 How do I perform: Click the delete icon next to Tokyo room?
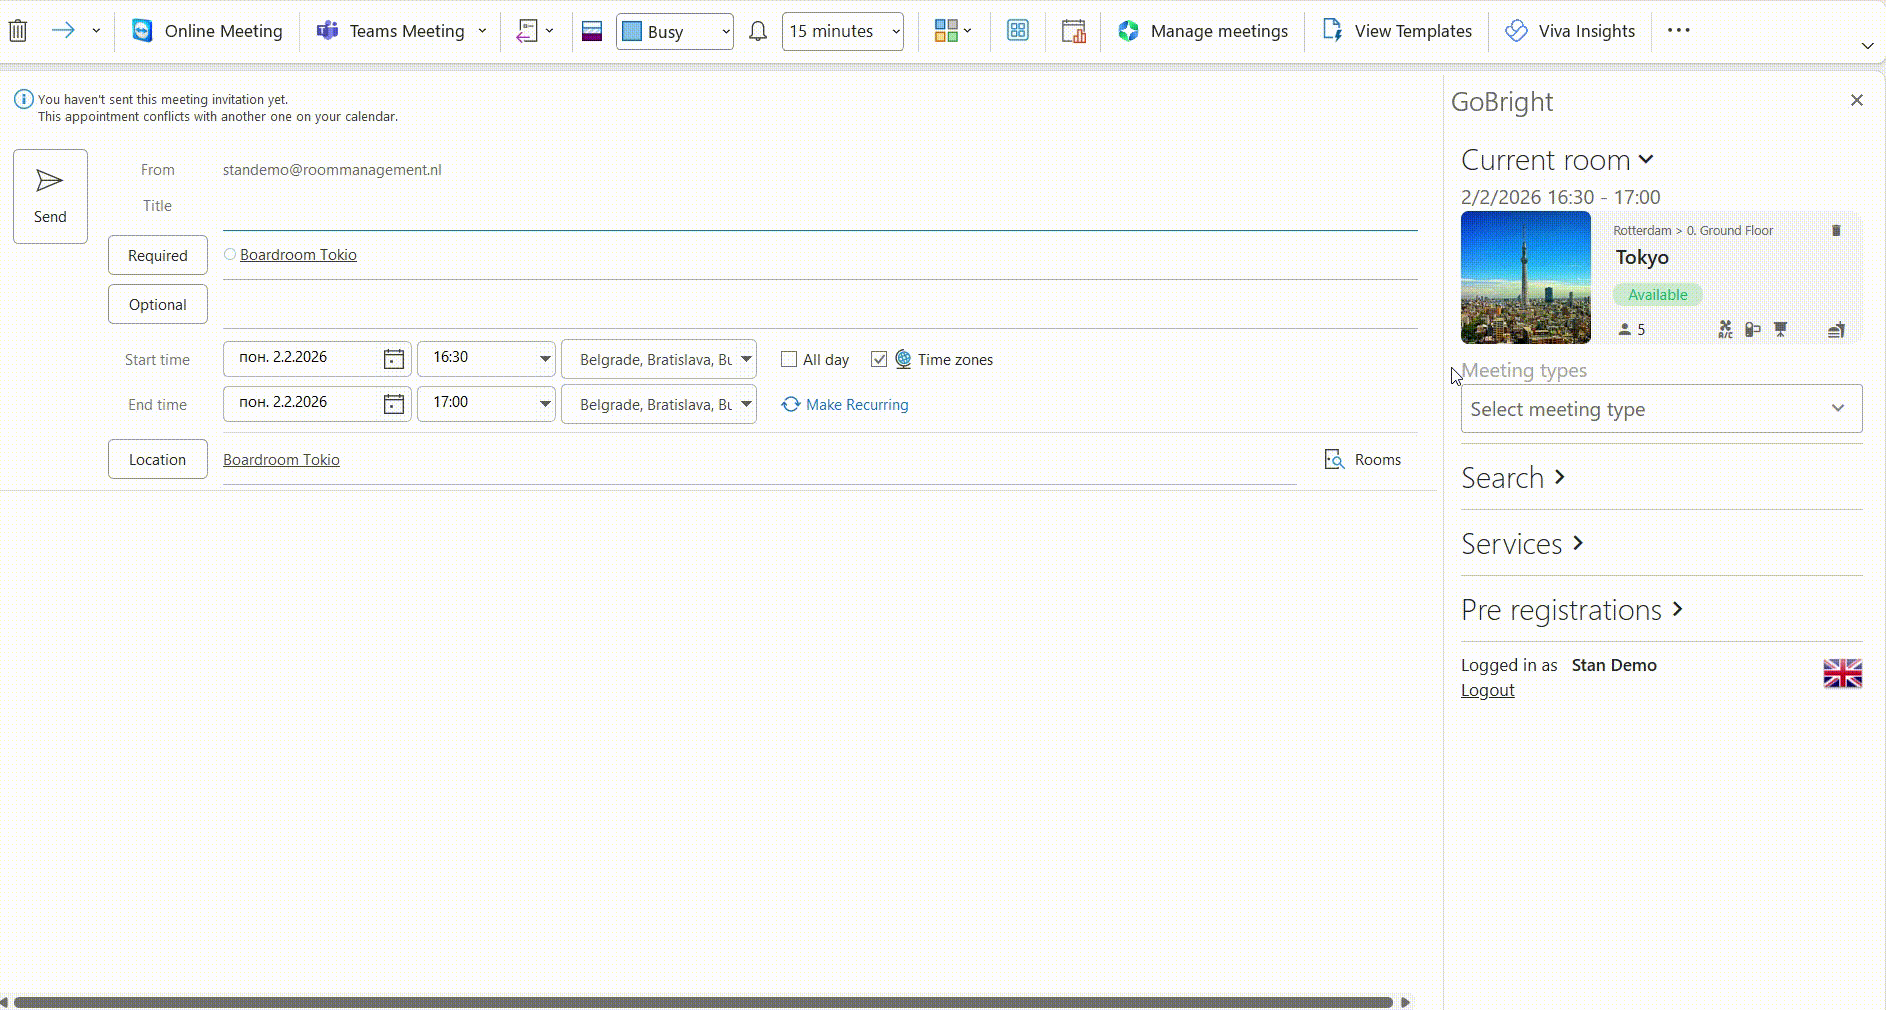[1837, 231]
